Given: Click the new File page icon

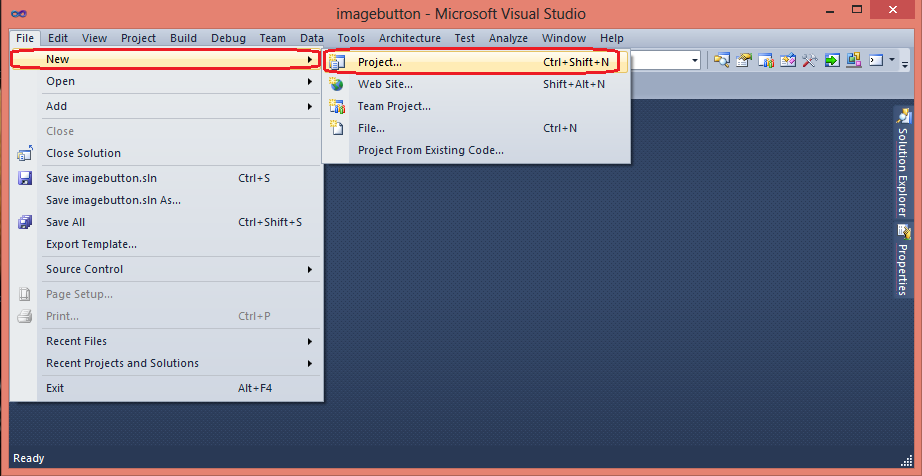Looking at the screenshot, I should (x=336, y=128).
